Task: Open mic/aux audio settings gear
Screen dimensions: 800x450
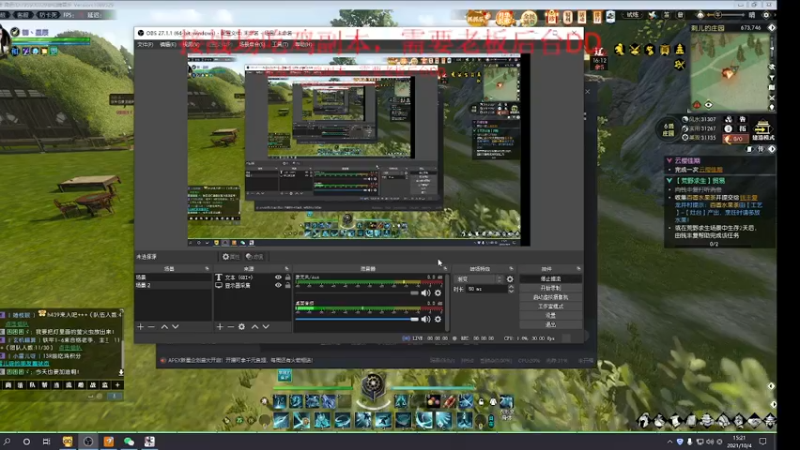Action: tap(438, 293)
